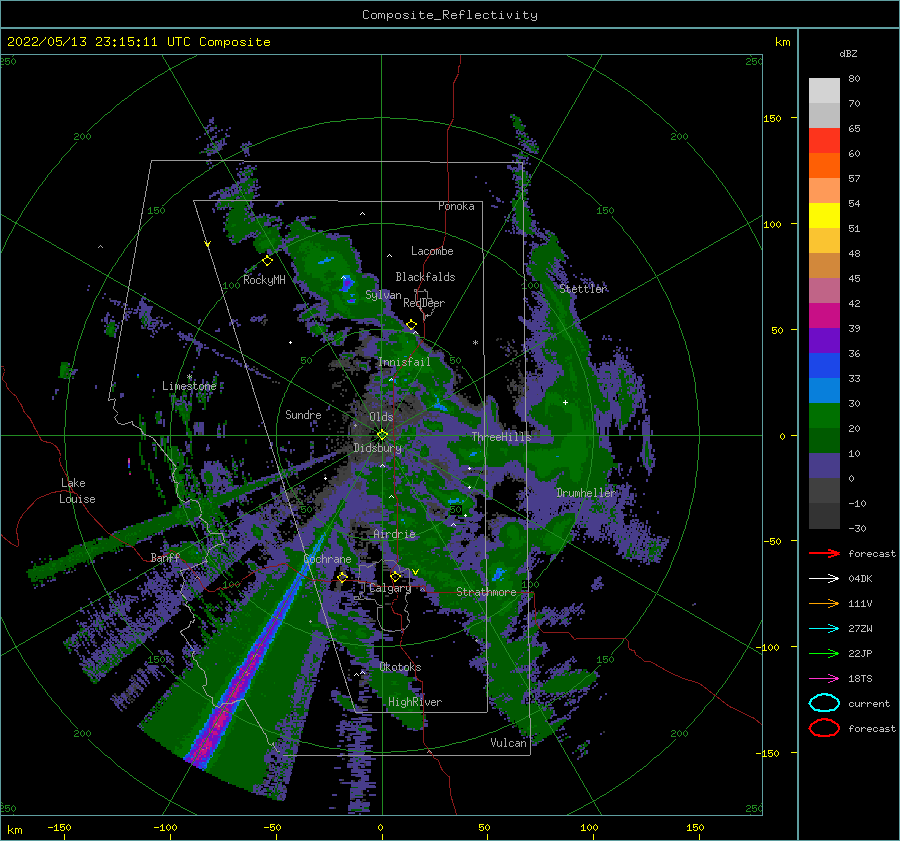Image resolution: width=900 pixels, height=841 pixels.
Task: Select the yellow diamond at radar center near Olds
Action: [382, 435]
